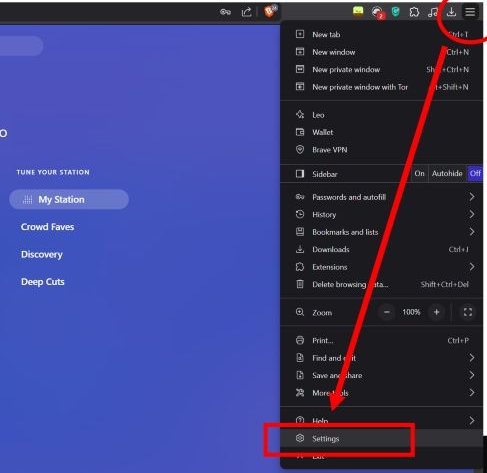Open the Extensions puzzle piece toolbar icon
The image size is (487, 473).
click(x=414, y=12)
